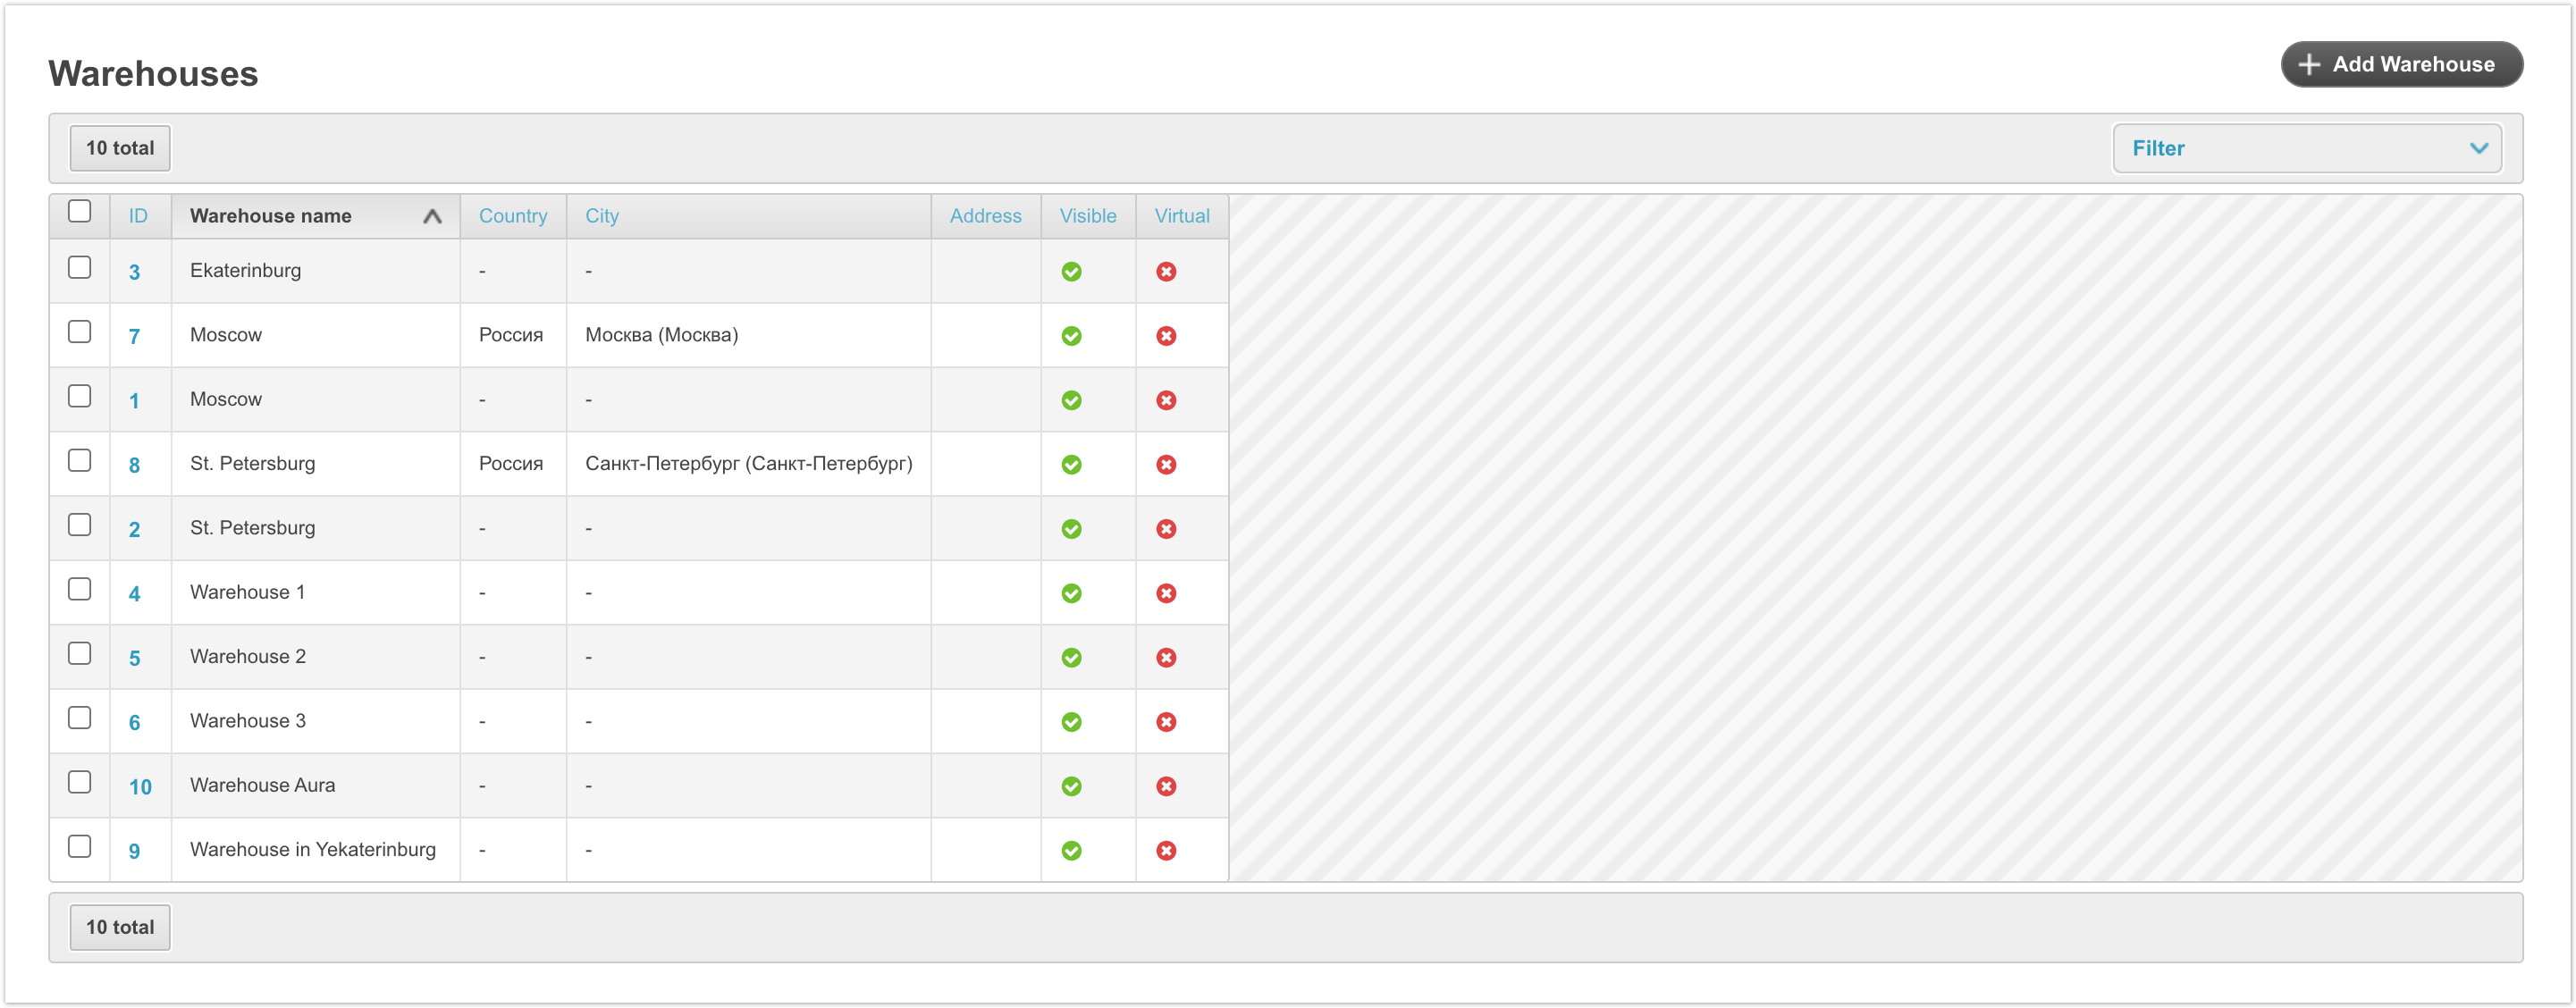Toggle visible checkmark for Warehouse Aura
The image size is (2576, 1008).
tap(1071, 786)
